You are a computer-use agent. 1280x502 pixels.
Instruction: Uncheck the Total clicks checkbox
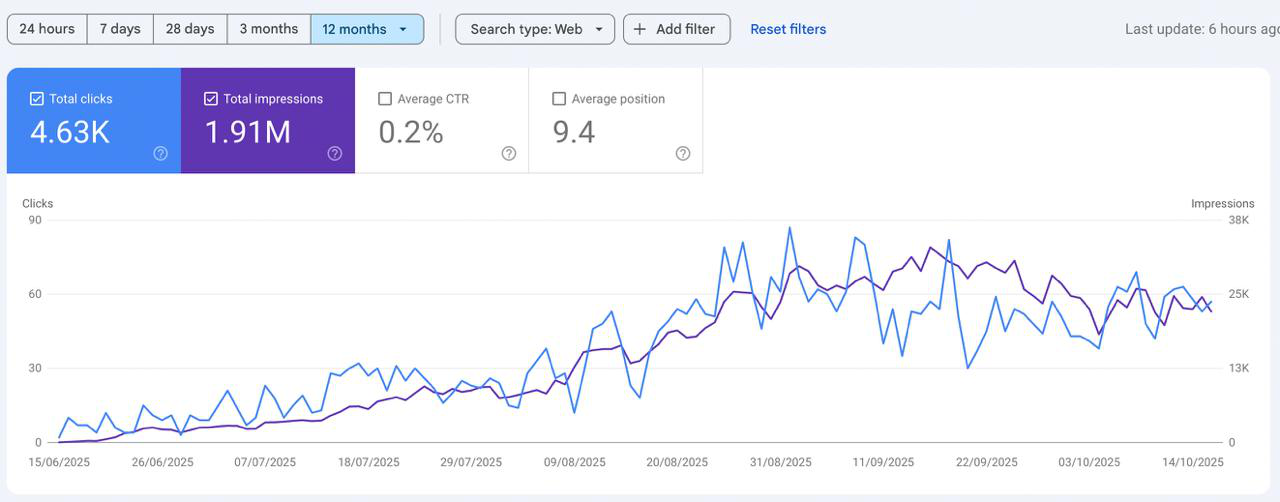[37, 99]
